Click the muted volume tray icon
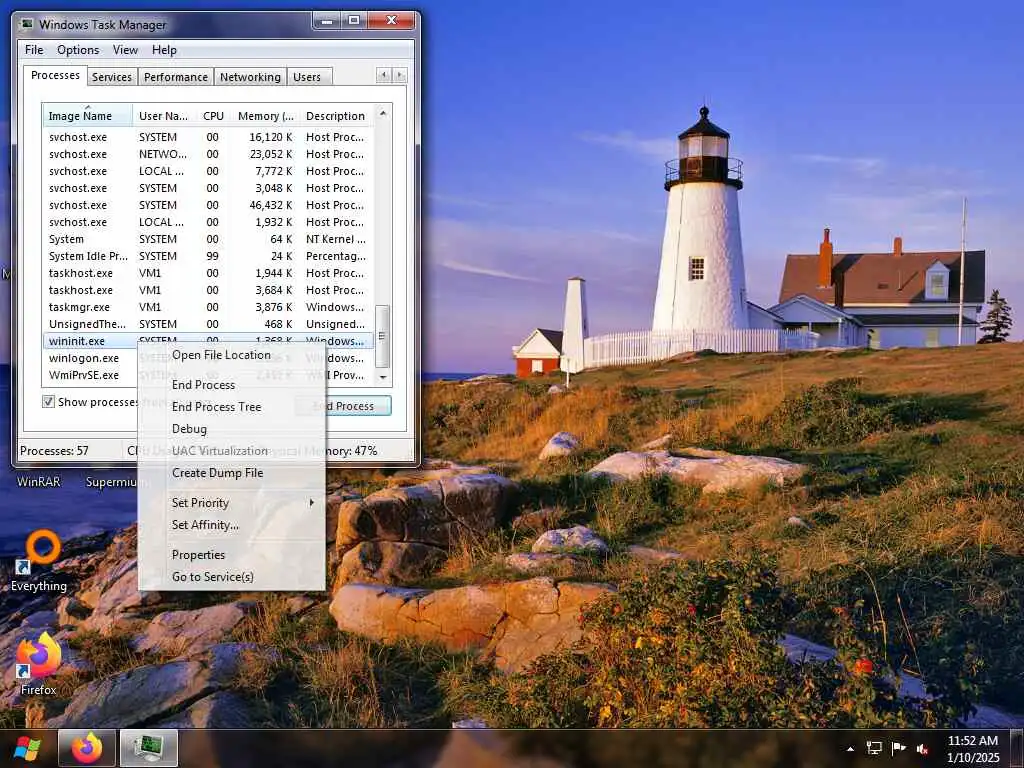The image size is (1024, 768). pos(922,749)
